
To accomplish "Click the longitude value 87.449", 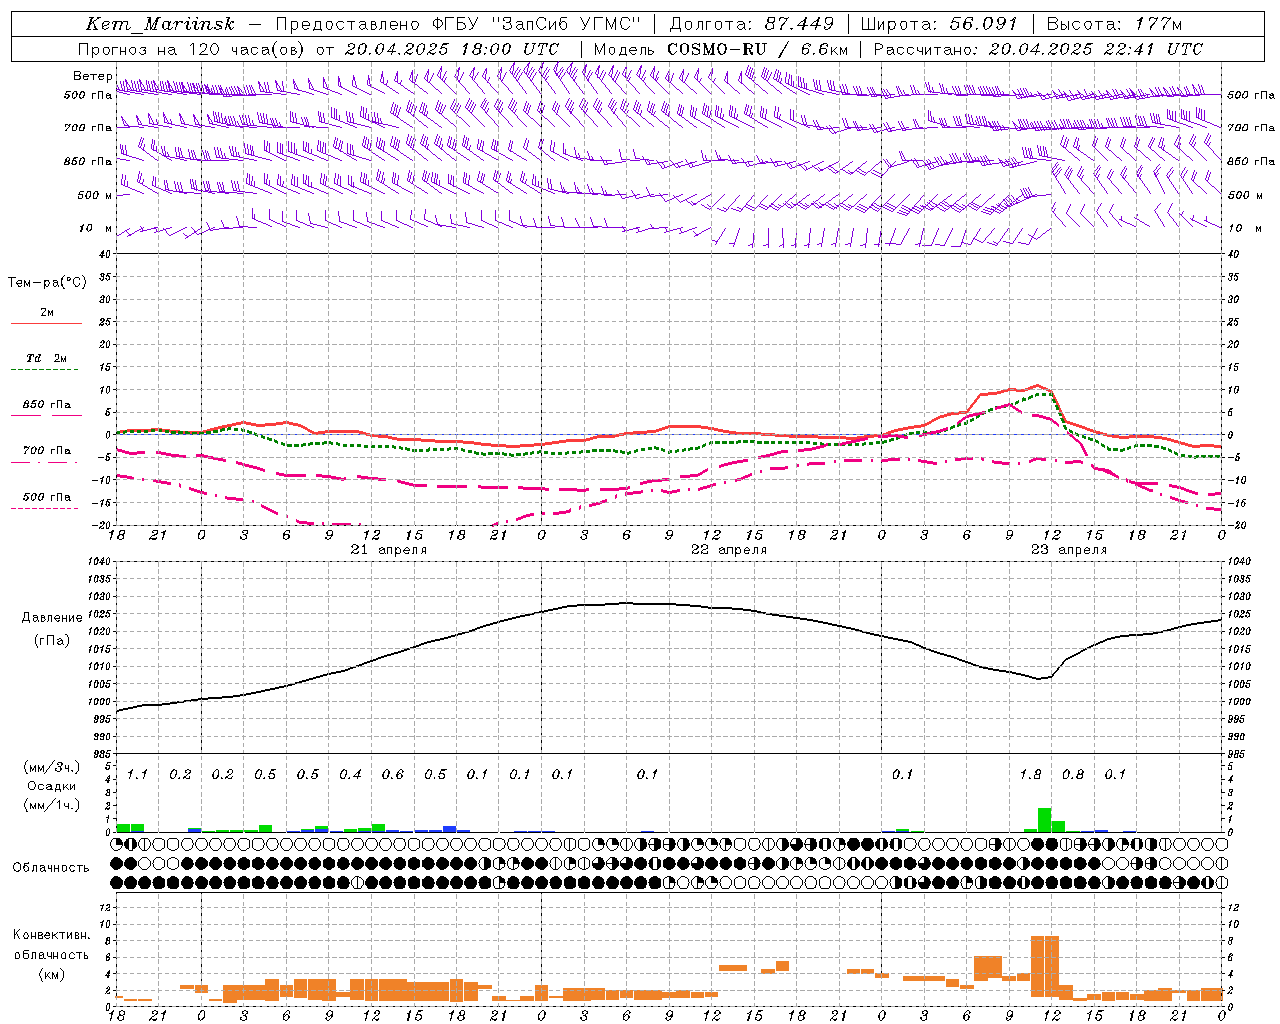I will [x=800, y=24].
